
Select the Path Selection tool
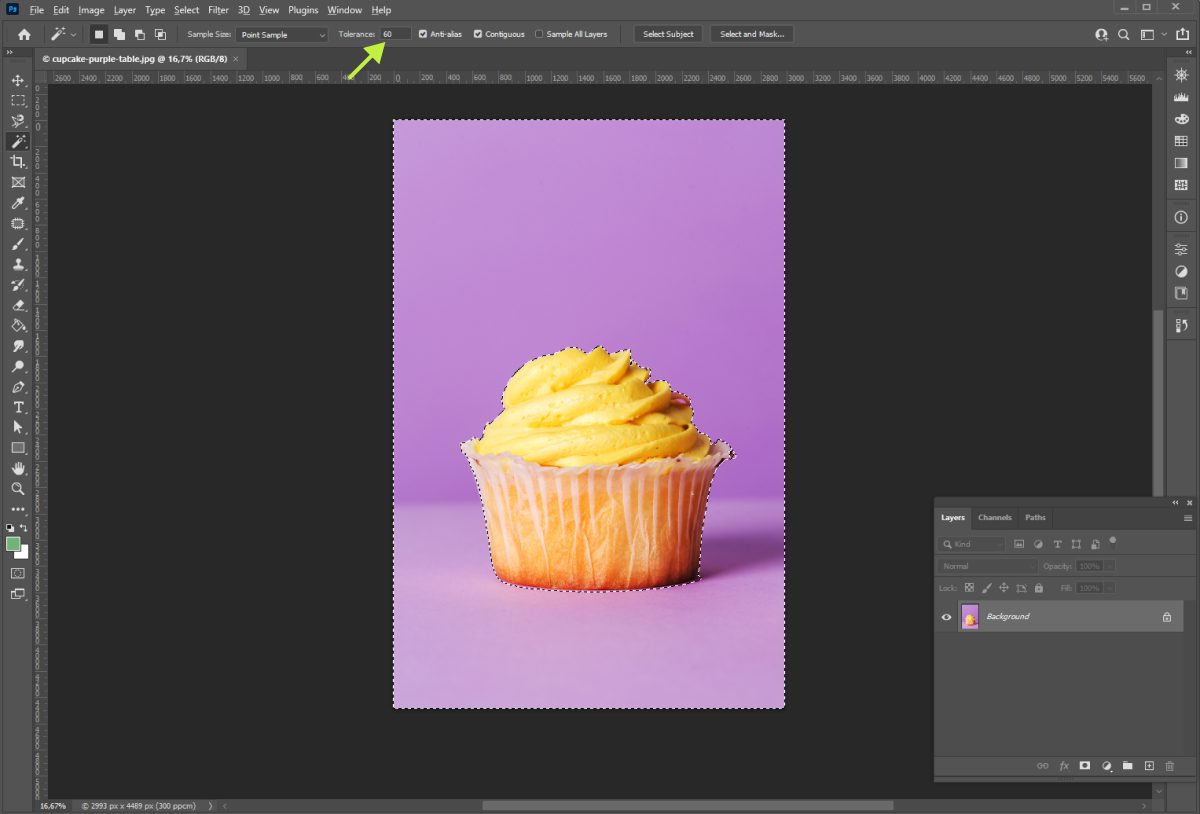tap(18, 427)
